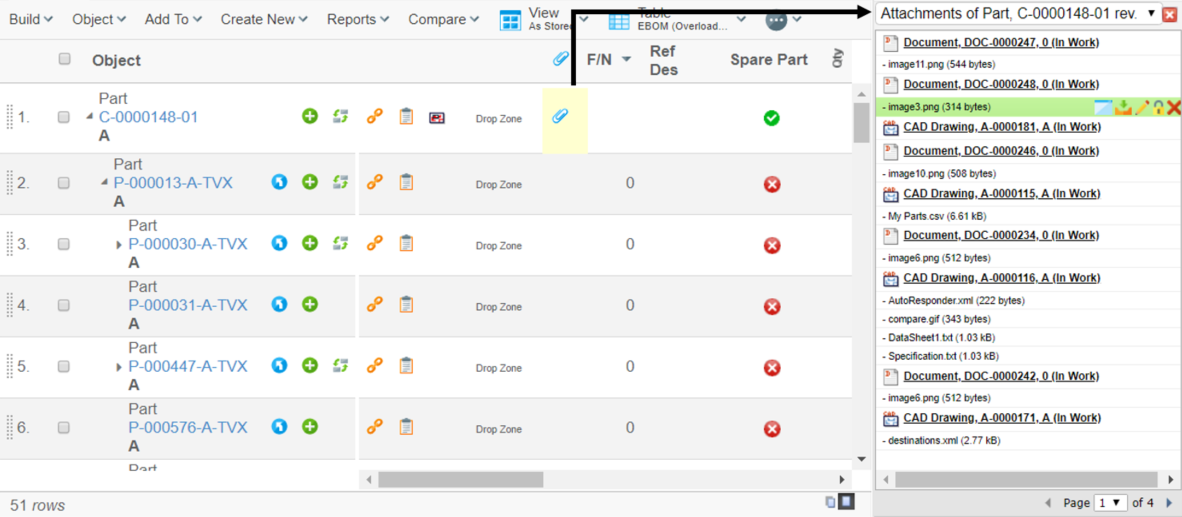Click the clipboard icon for P-000447-A-TVX

[x=406, y=366]
